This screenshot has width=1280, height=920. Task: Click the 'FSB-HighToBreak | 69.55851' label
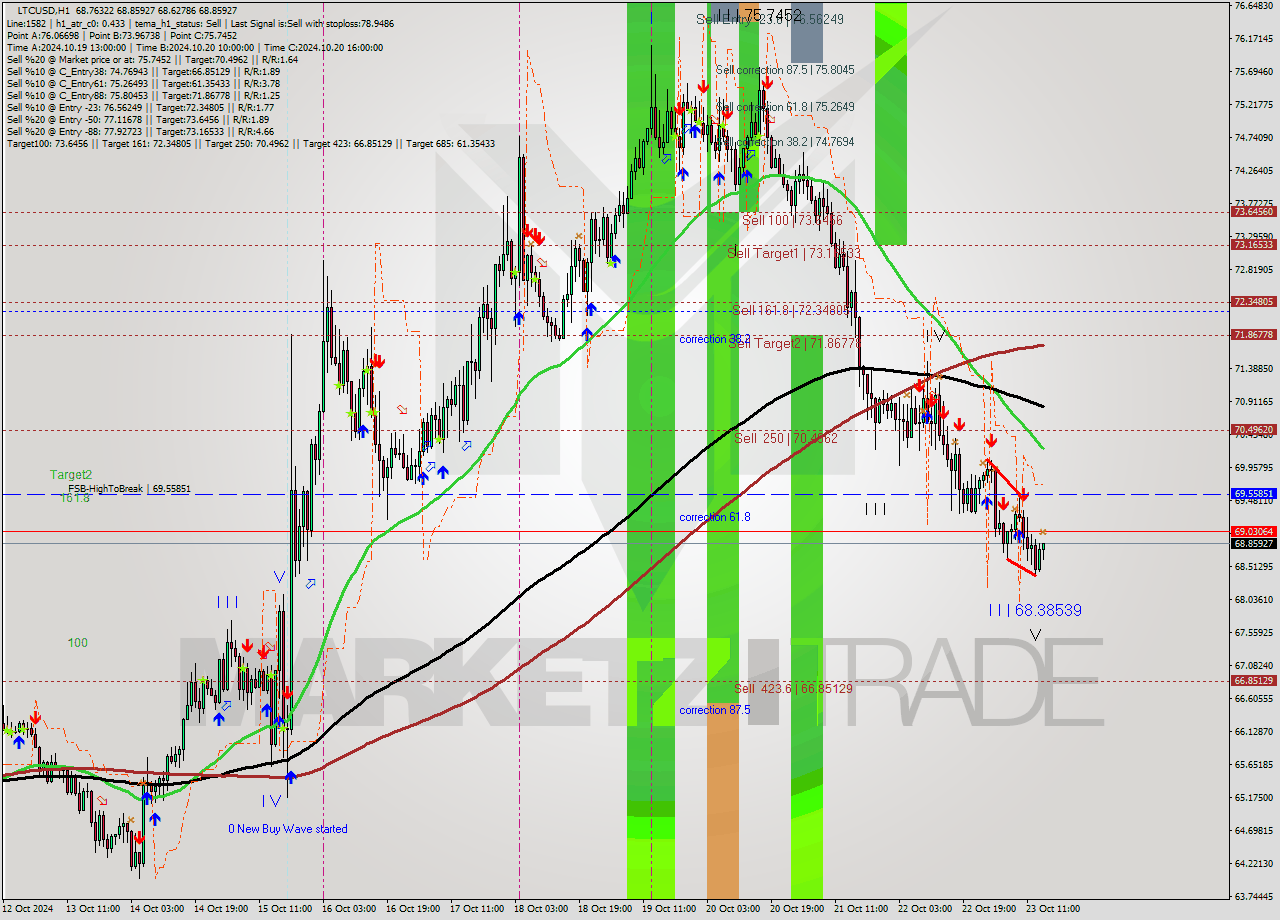pyautogui.click(x=129, y=489)
